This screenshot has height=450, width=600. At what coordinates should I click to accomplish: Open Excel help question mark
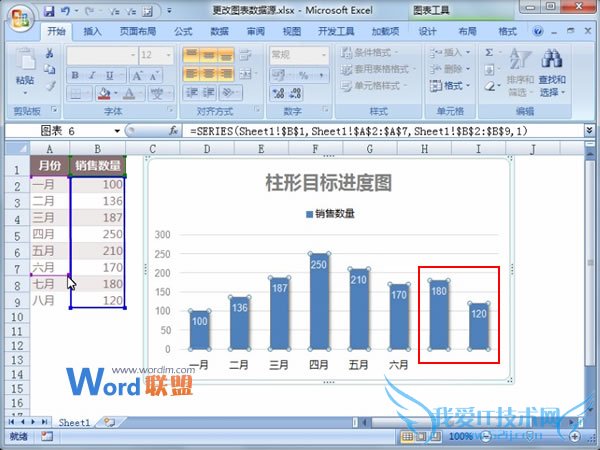pyautogui.click(x=538, y=31)
